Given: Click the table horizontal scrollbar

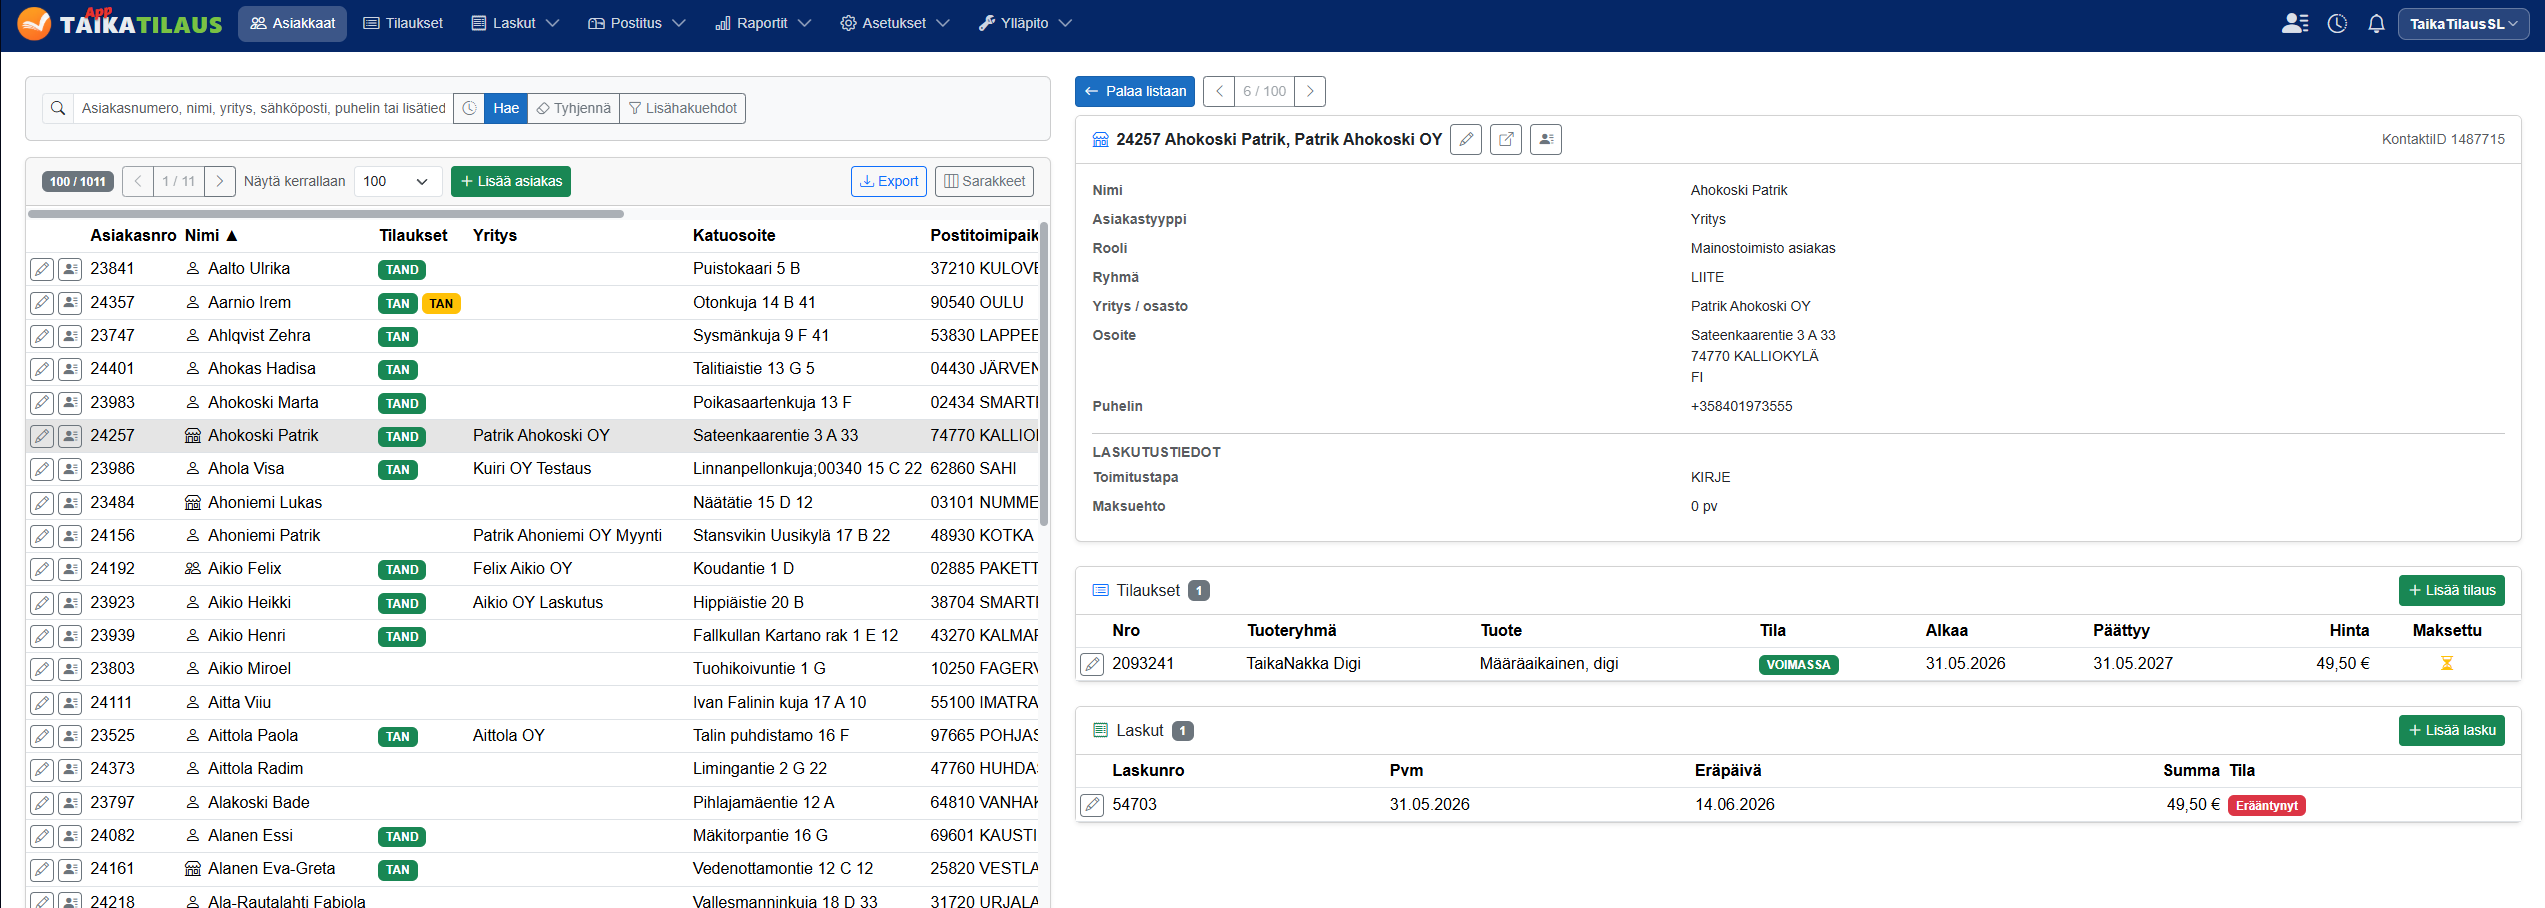Looking at the screenshot, I should [x=326, y=213].
